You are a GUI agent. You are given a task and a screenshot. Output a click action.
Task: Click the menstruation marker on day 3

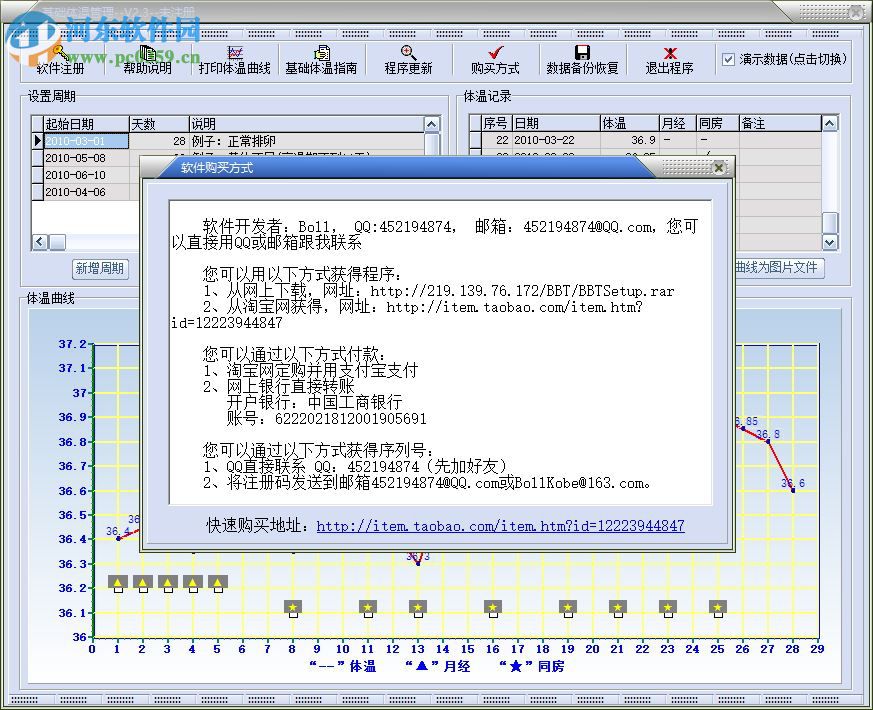click(x=168, y=582)
